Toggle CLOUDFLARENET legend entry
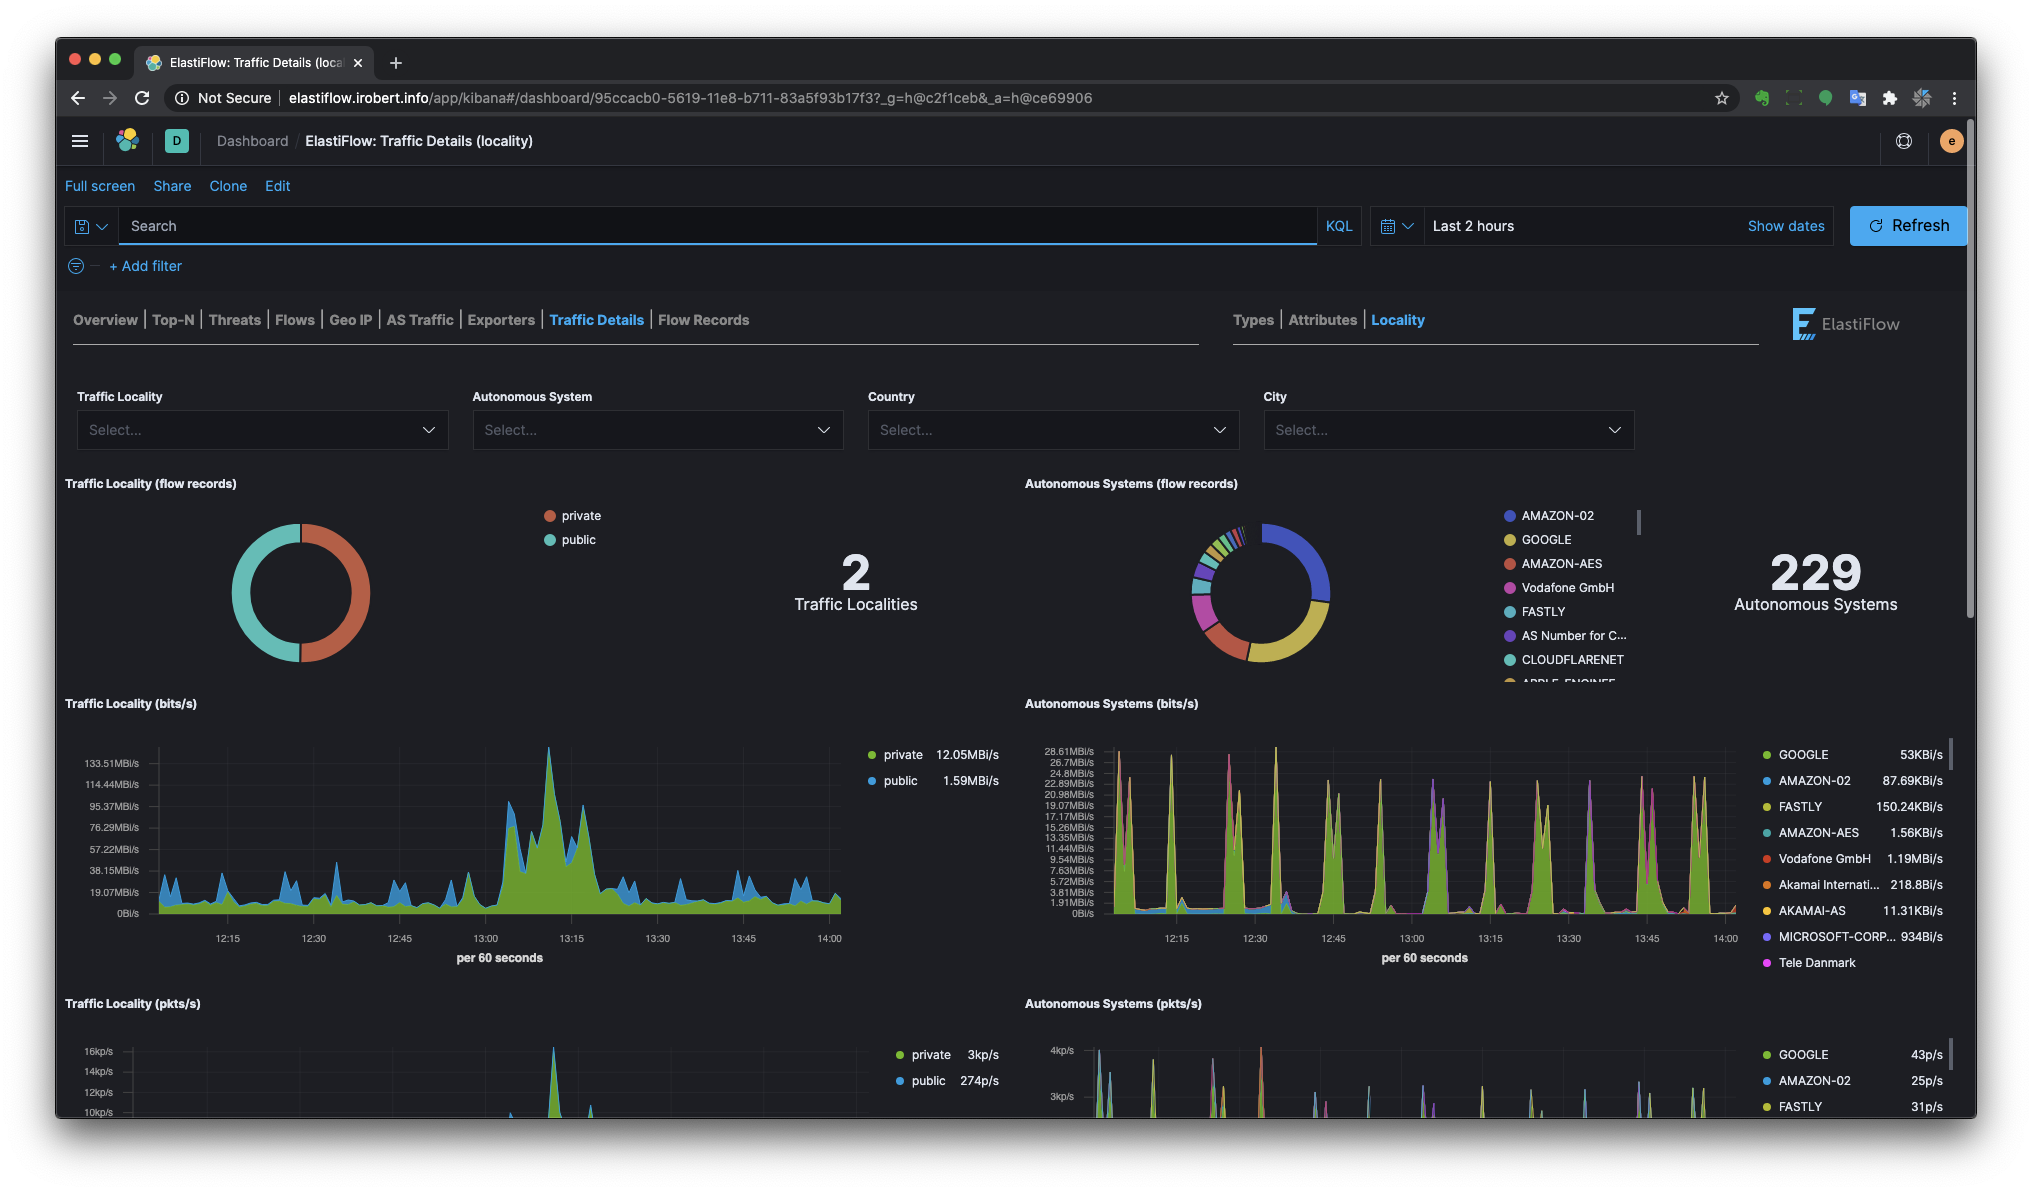 click(x=1564, y=660)
